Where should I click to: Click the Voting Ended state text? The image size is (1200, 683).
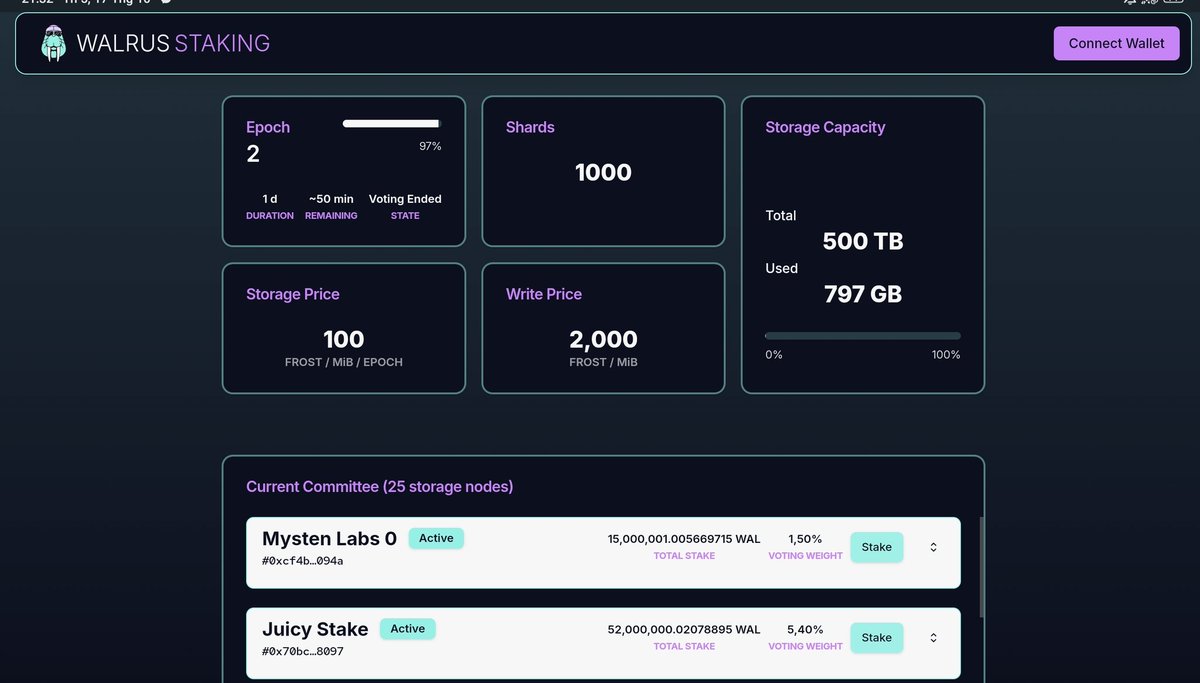pyautogui.click(x=405, y=199)
